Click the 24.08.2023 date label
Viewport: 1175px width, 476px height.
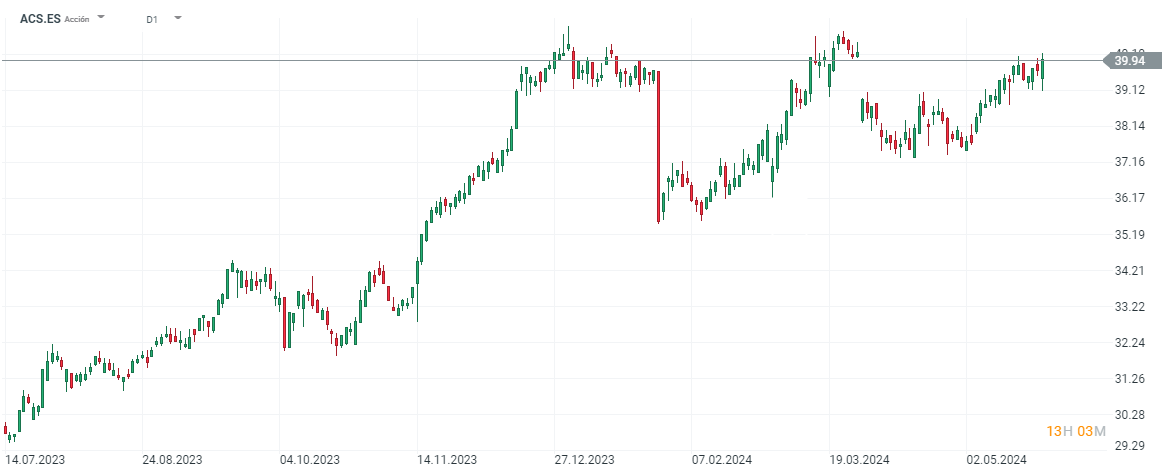coord(172,460)
